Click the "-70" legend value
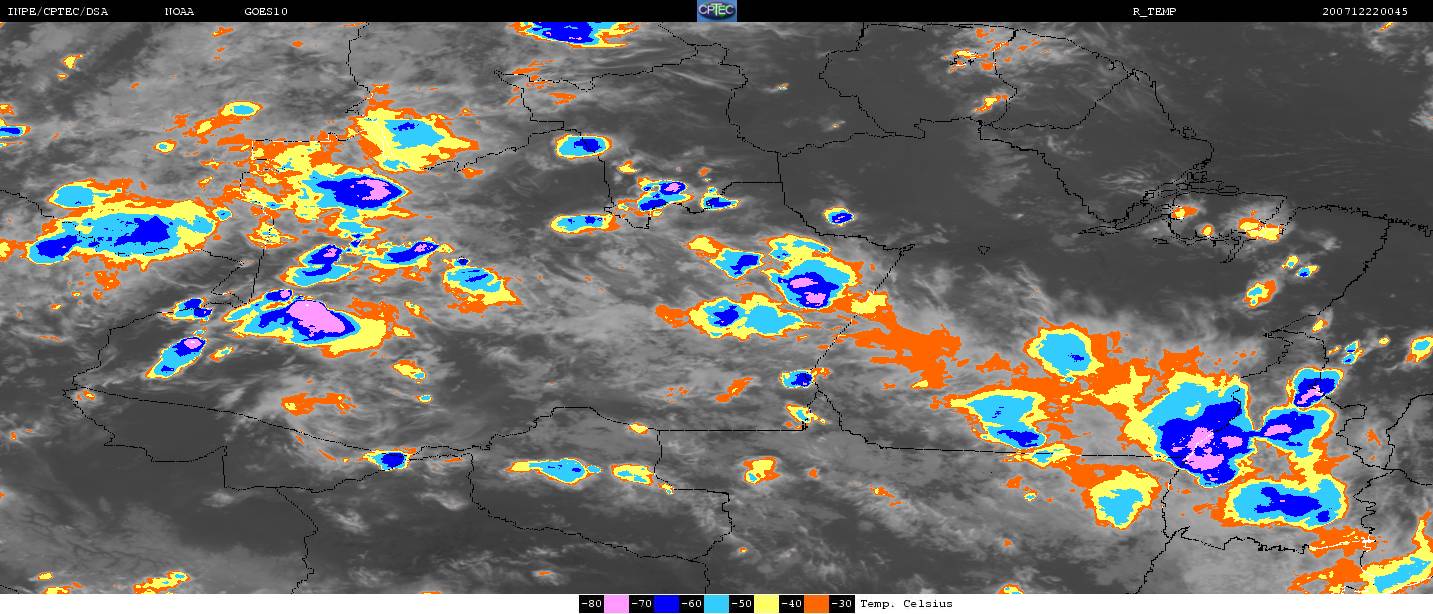The width and height of the screenshot is (1433, 614). 641,604
